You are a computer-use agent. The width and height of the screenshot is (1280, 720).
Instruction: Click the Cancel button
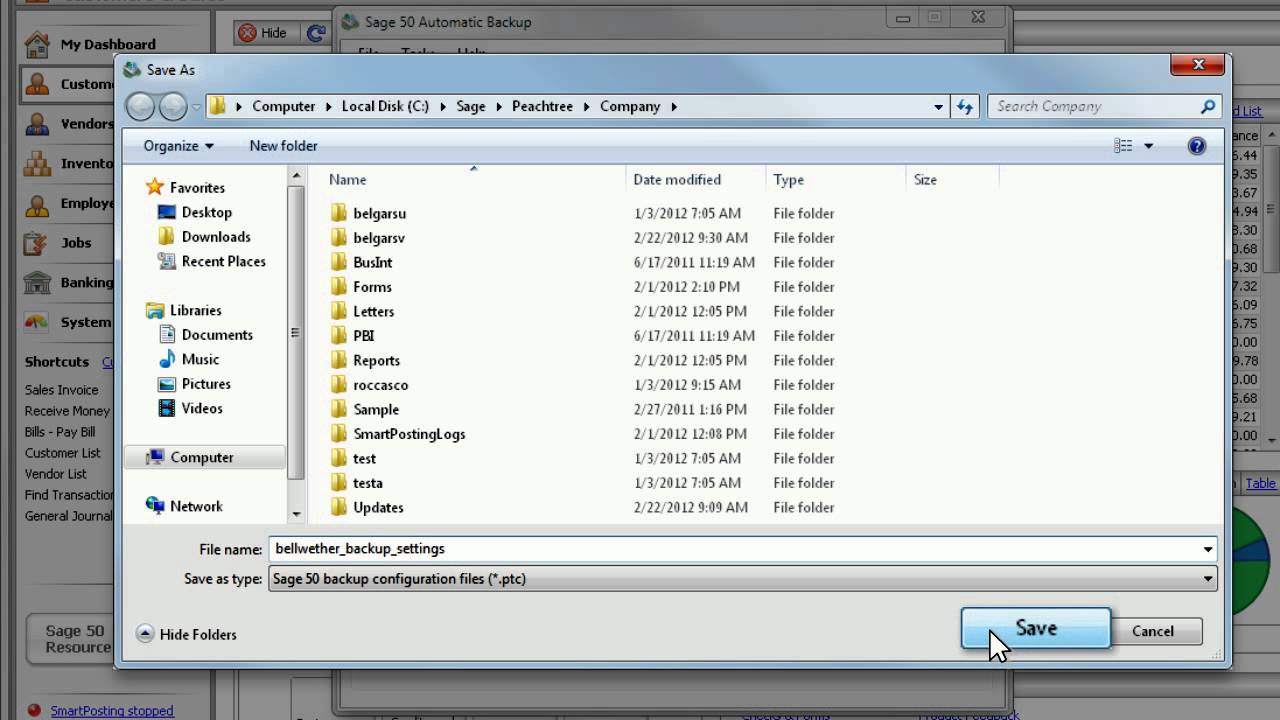pyautogui.click(x=1152, y=631)
